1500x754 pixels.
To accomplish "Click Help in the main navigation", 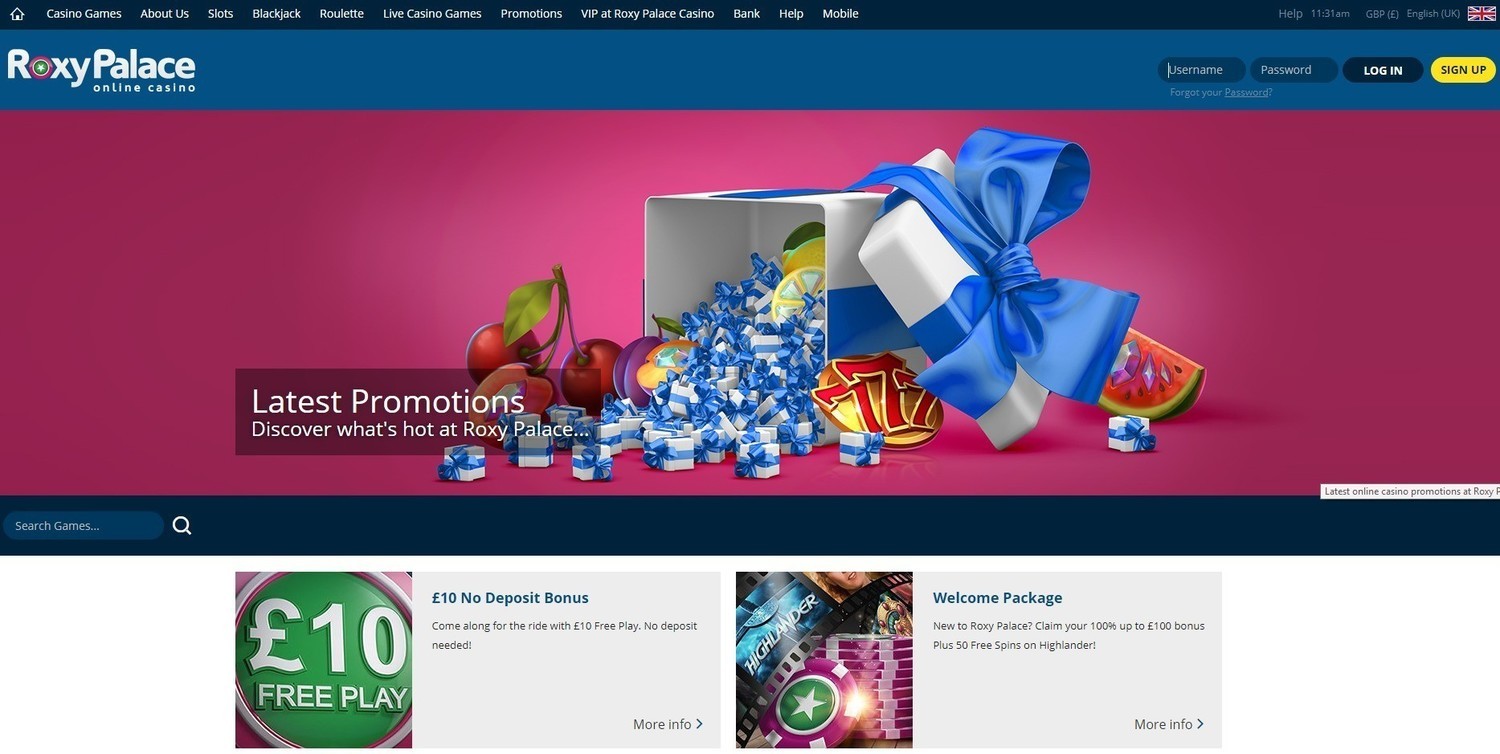I will point(791,14).
